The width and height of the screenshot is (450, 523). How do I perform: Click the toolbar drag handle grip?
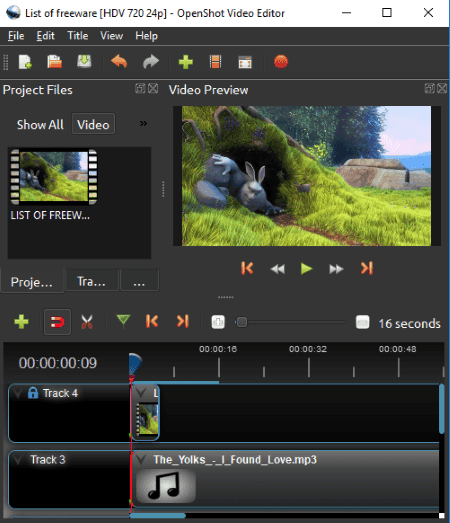coord(6,62)
